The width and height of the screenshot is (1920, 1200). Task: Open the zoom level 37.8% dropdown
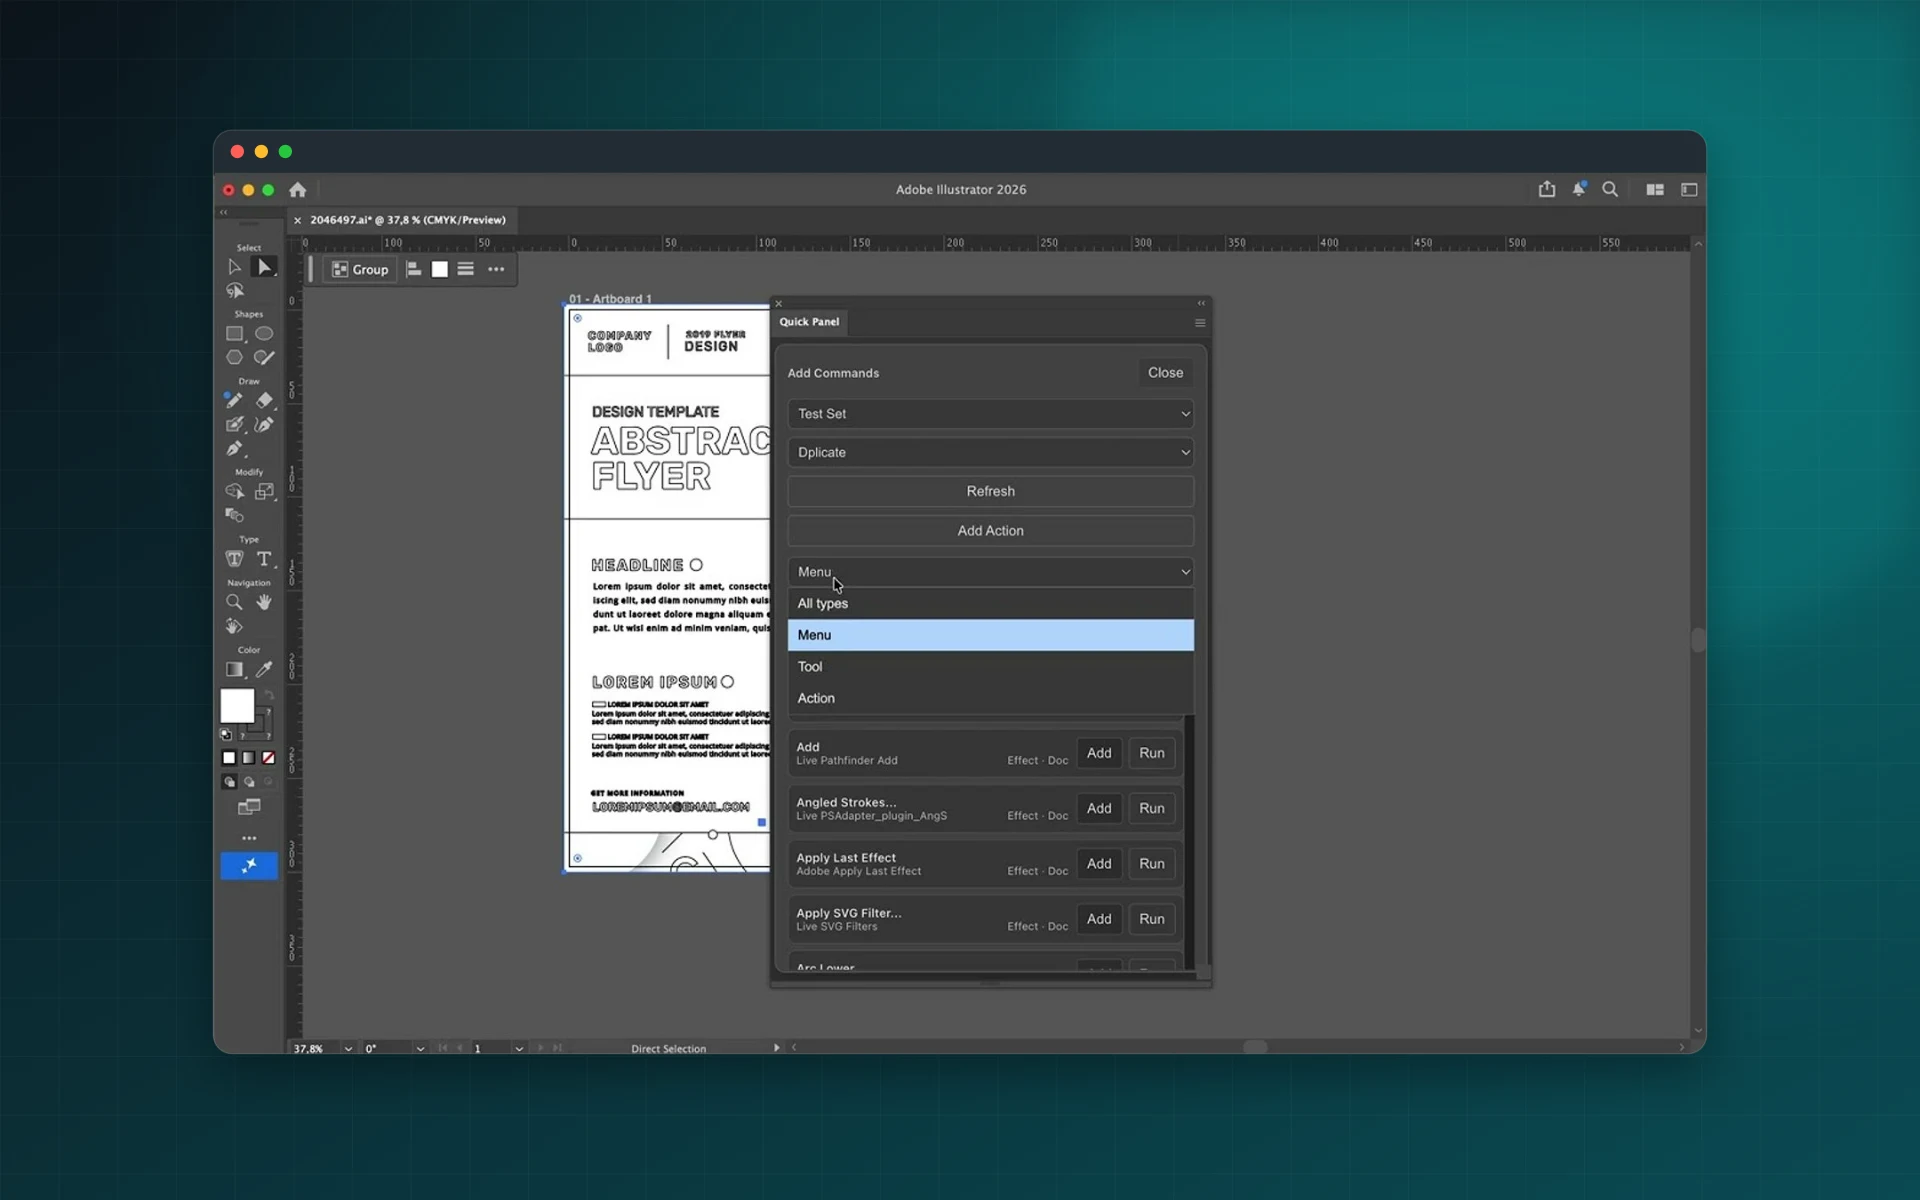point(348,1049)
